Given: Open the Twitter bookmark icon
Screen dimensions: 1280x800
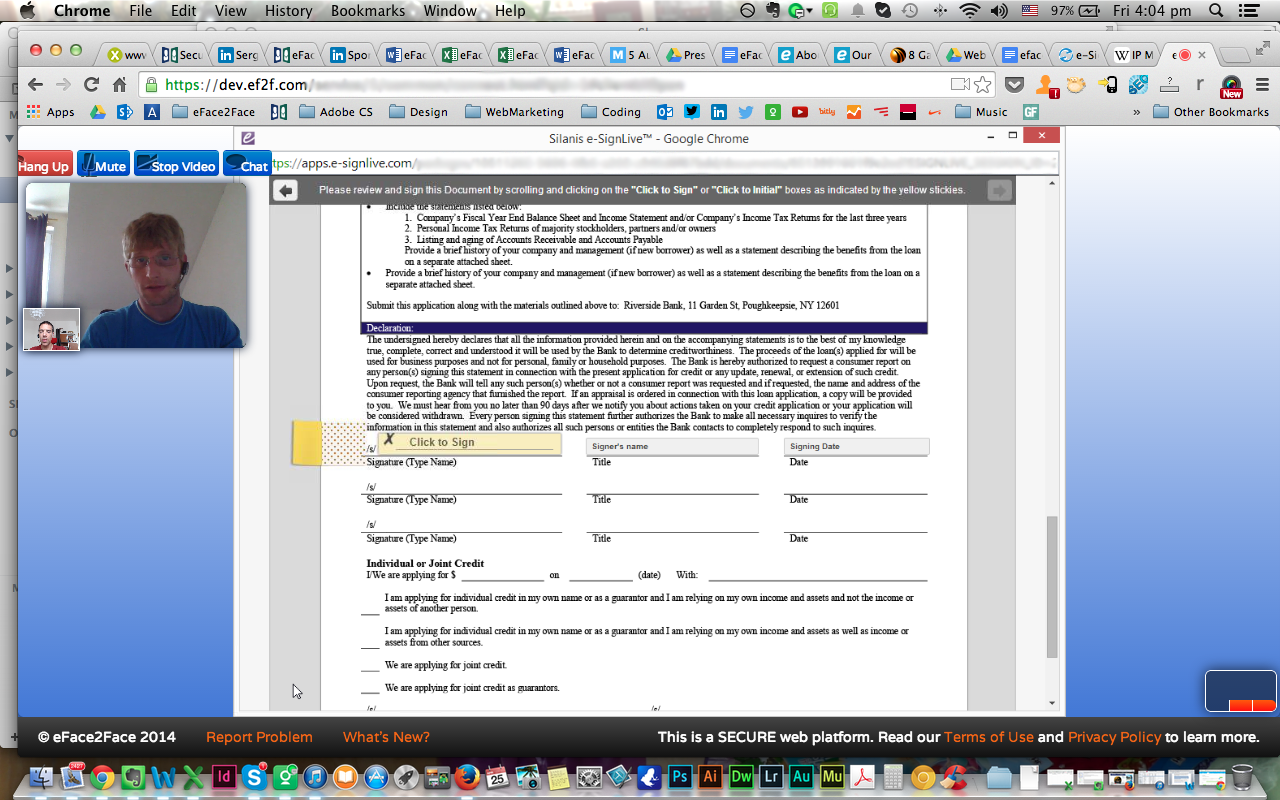Looking at the screenshot, I should tap(692, 112).
